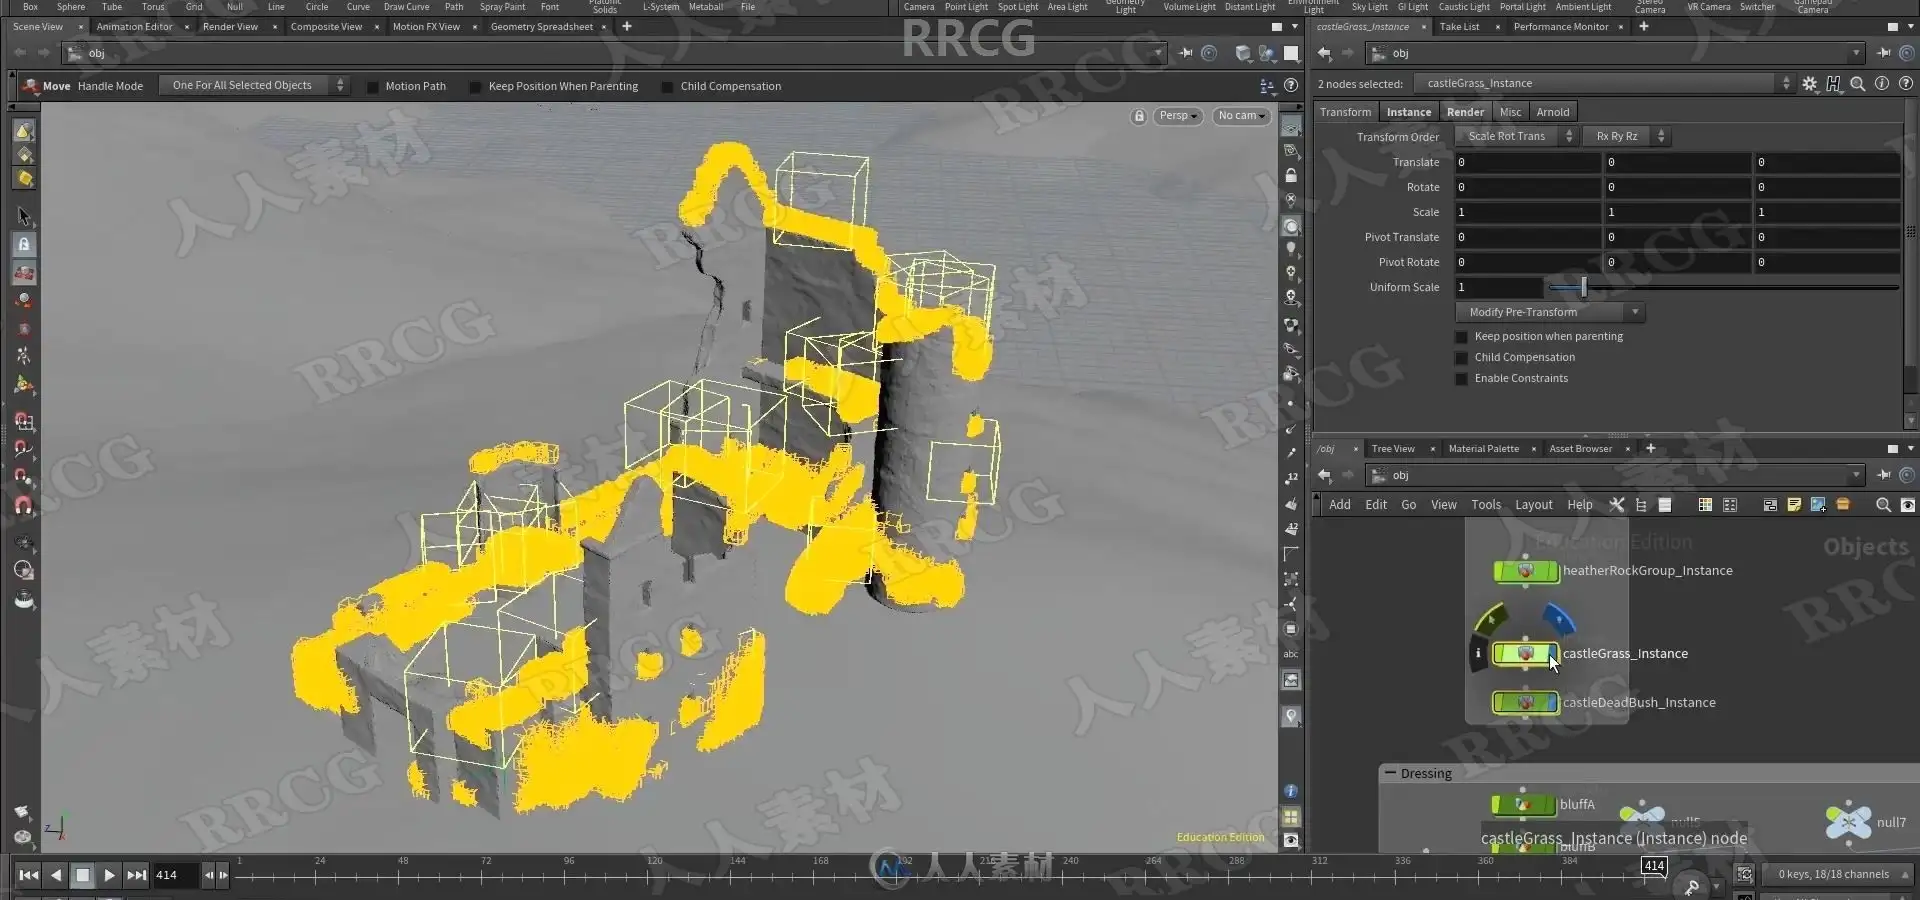Image resolution: width=1920 pixels, height=900 pixels.
Task: Click the node shape palette icon
Action: (1730, 505)
